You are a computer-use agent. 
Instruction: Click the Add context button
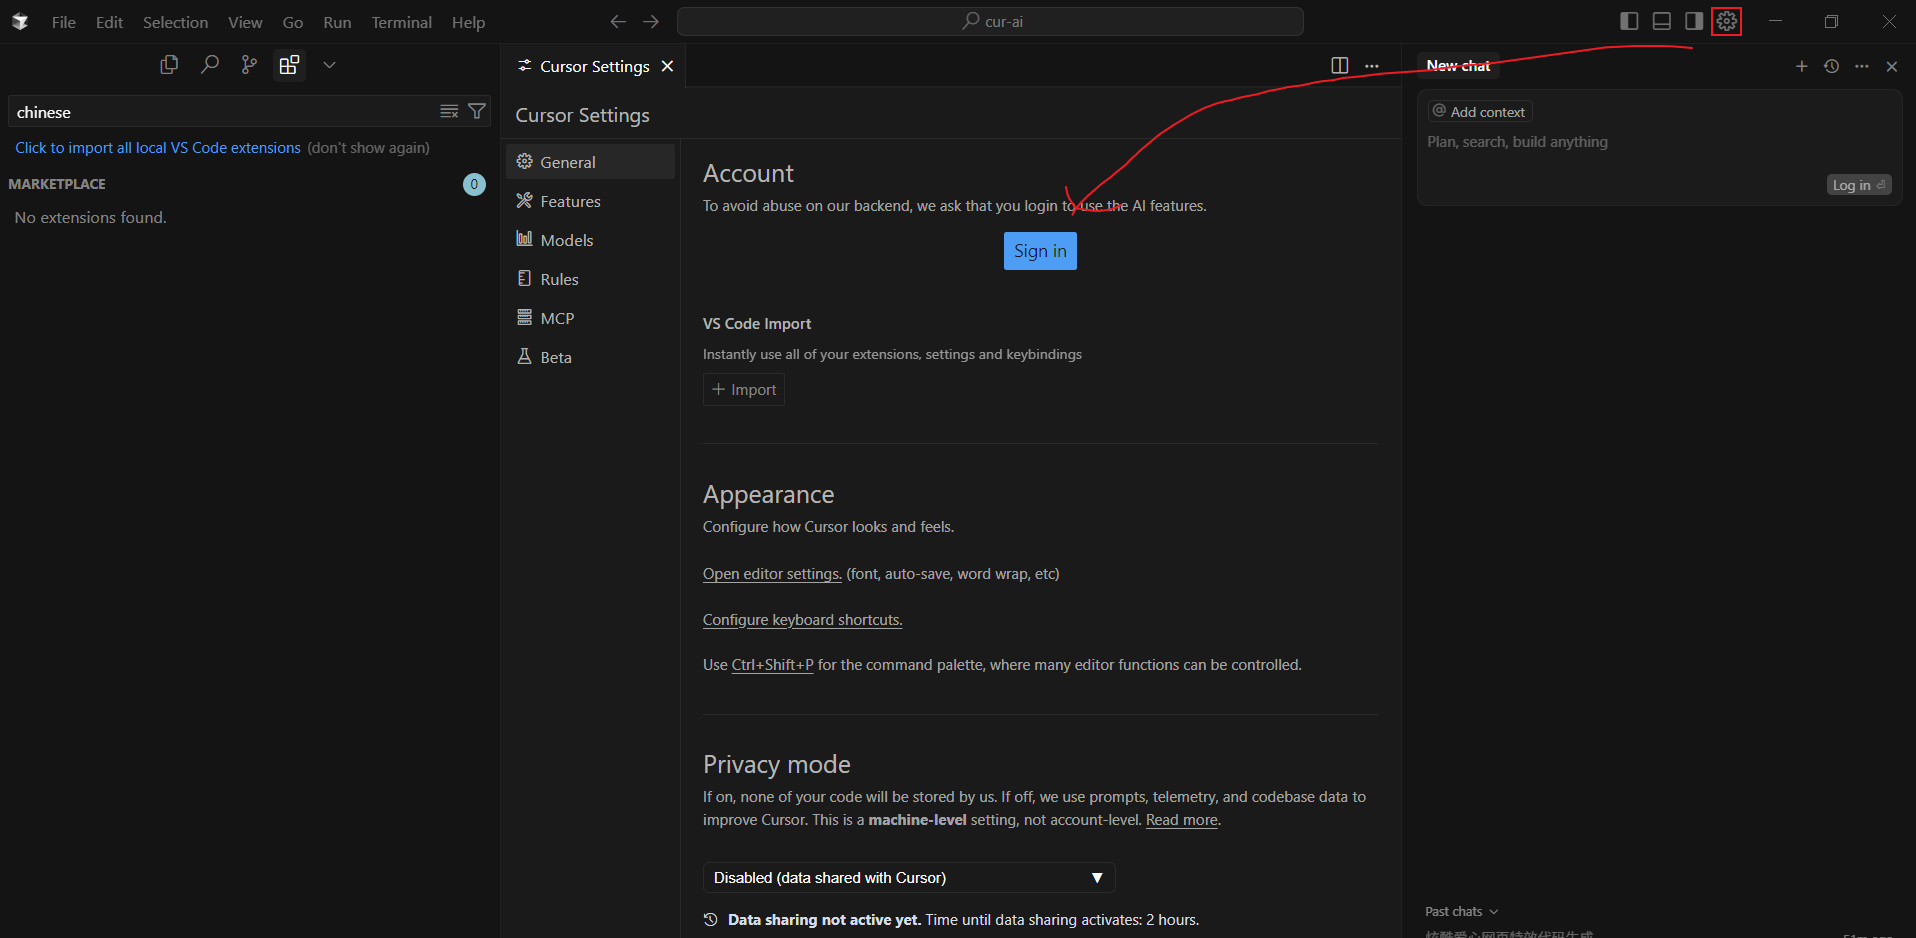[1480, 112]
